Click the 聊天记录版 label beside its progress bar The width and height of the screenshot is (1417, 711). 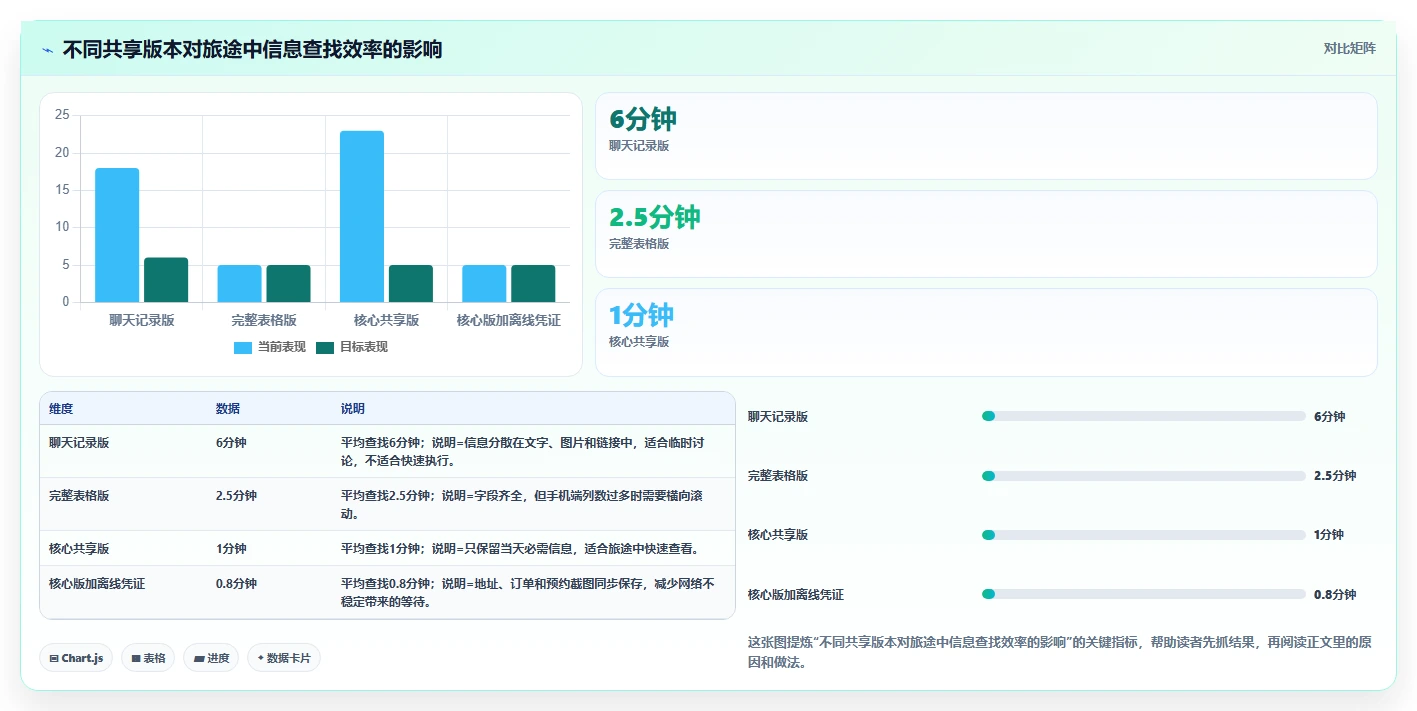point(778,417)
